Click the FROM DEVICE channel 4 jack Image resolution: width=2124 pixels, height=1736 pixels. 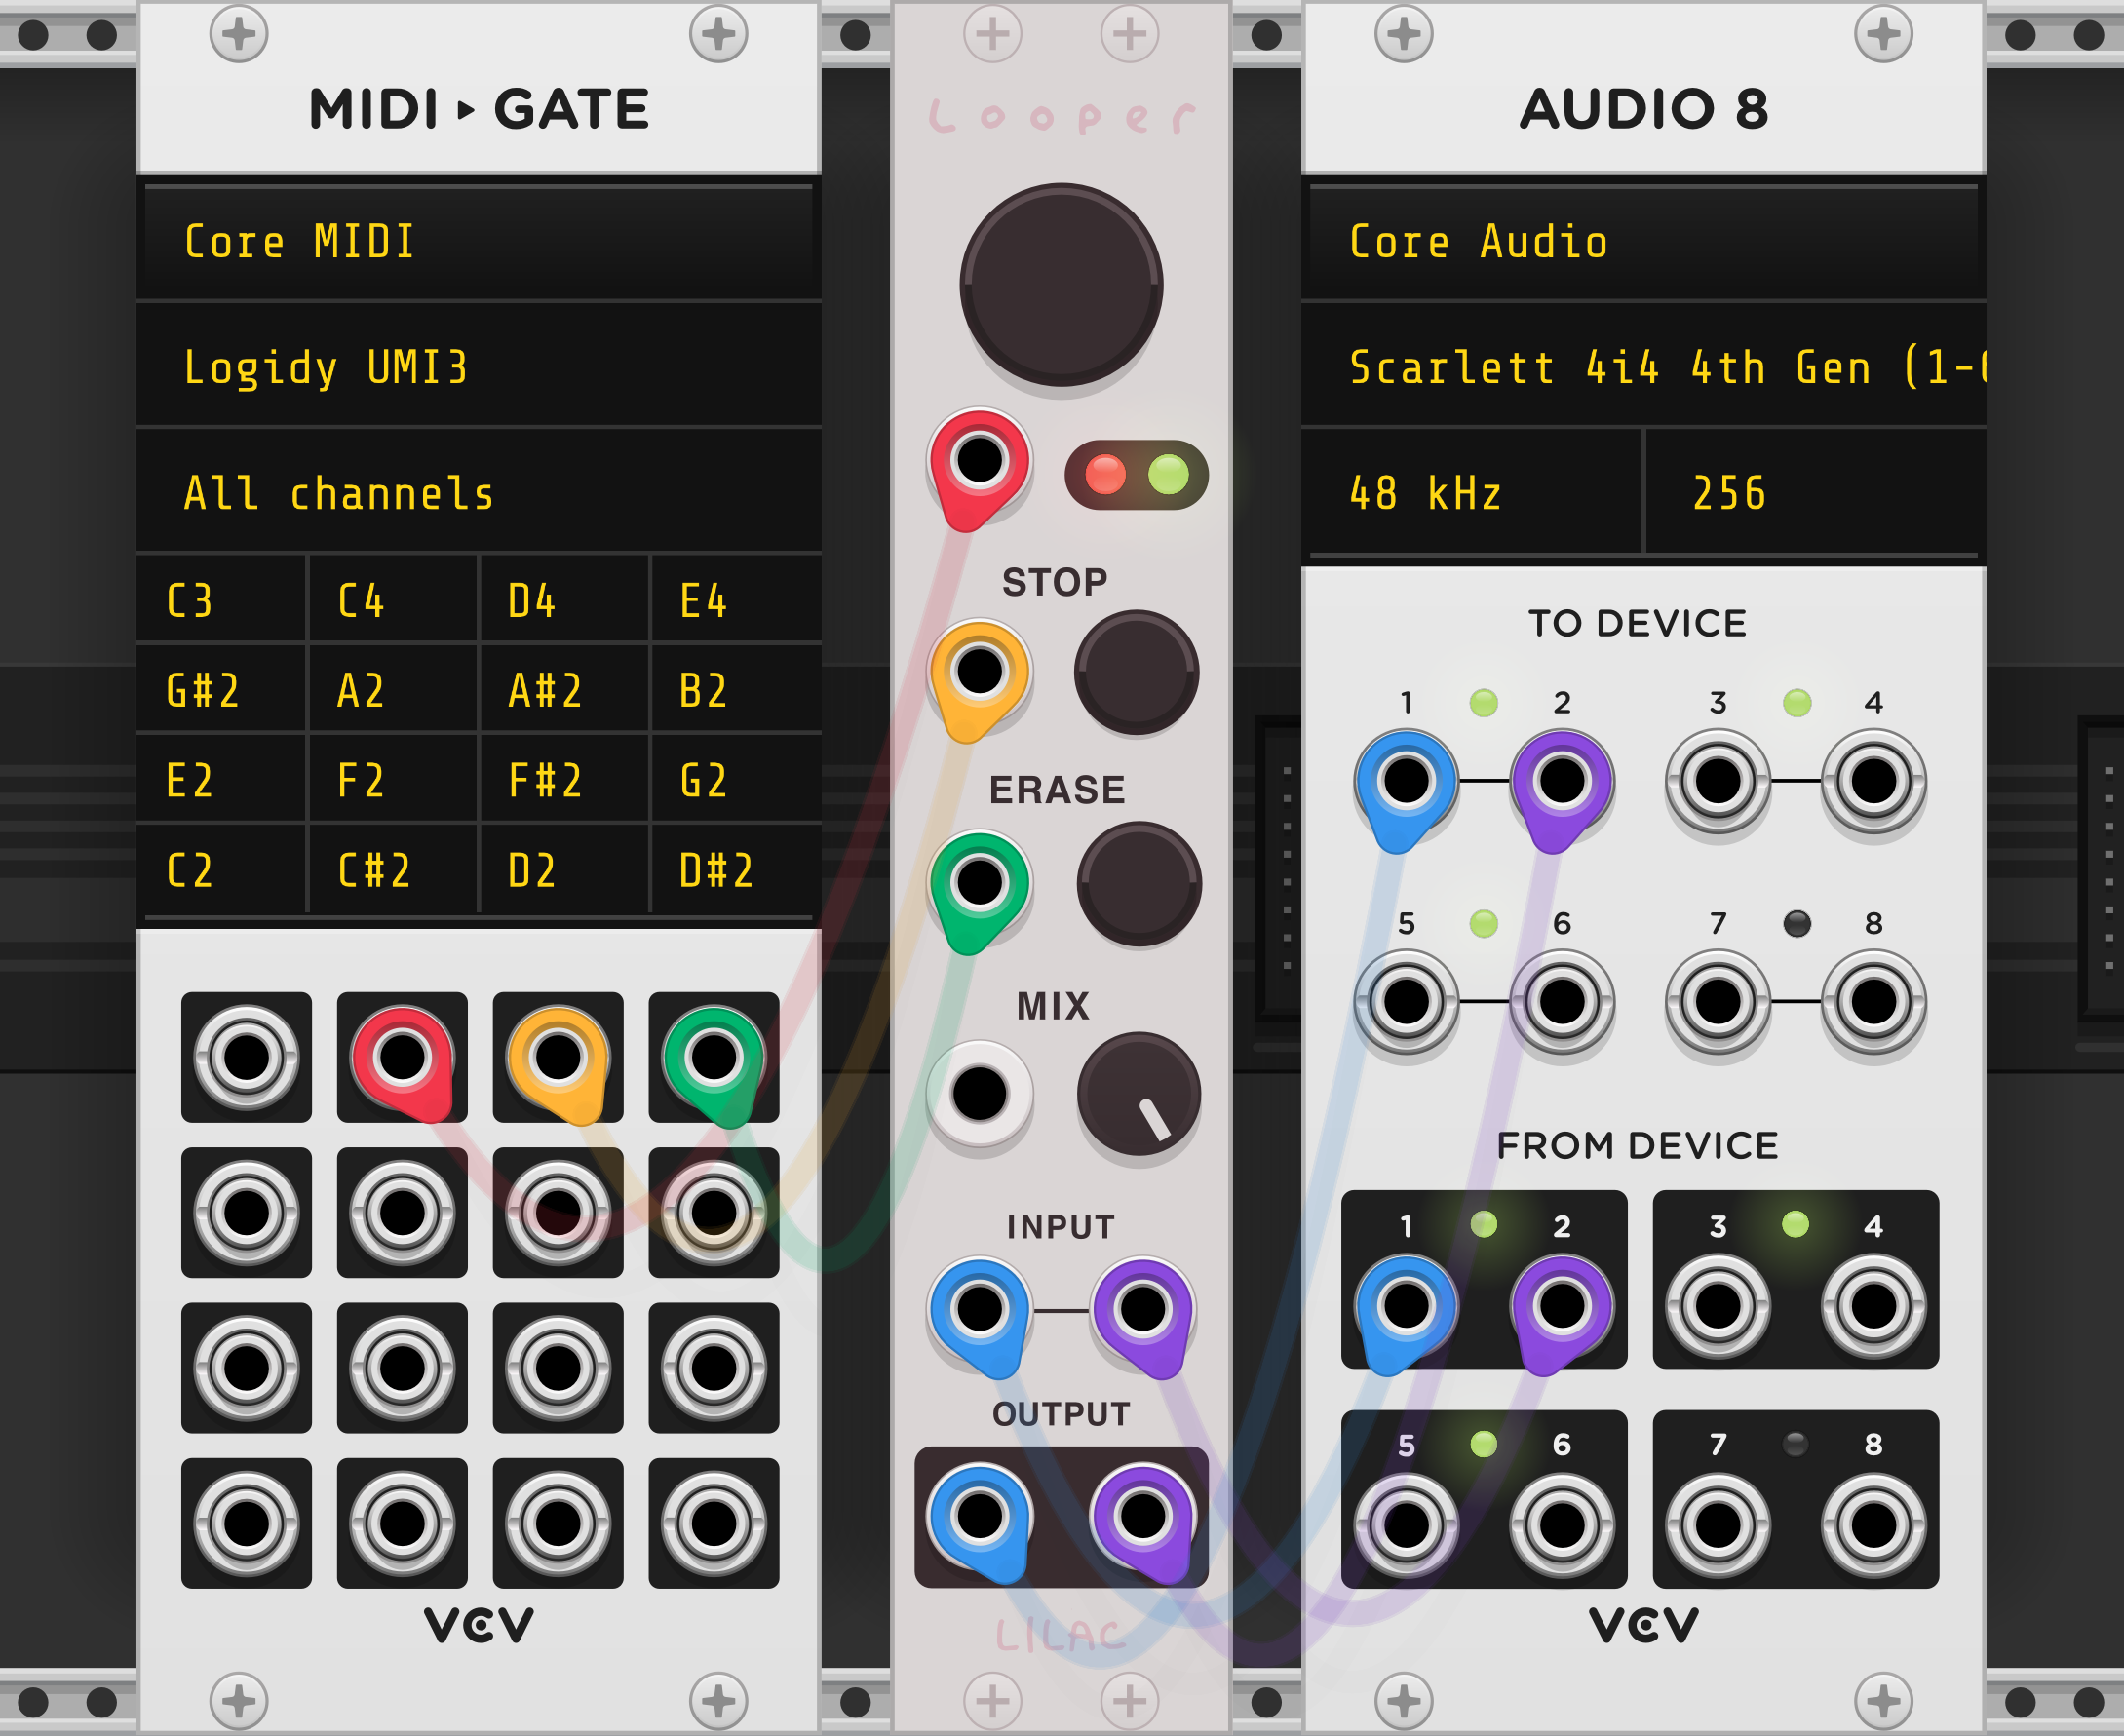click(x=1874, y=1305)
